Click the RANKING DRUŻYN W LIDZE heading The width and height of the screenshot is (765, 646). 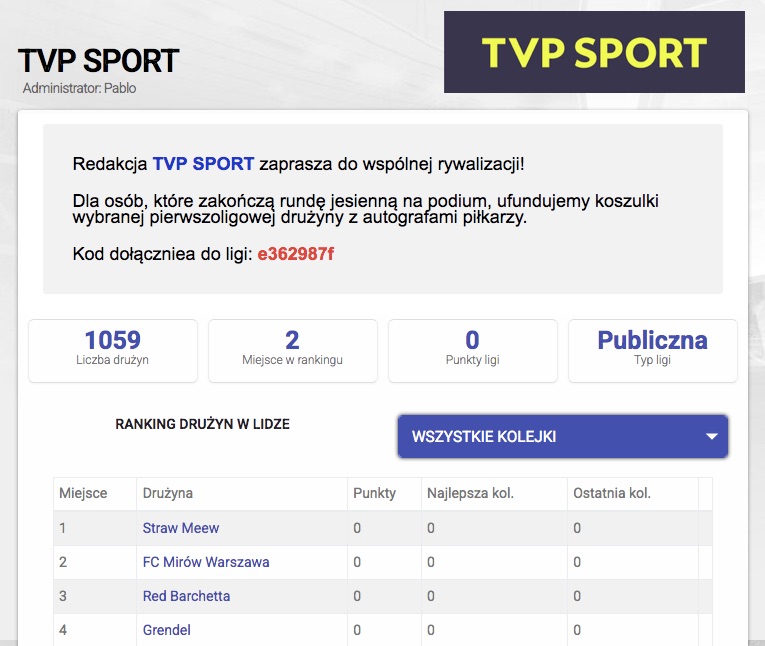pyautogui.click(x=202, y=424)
